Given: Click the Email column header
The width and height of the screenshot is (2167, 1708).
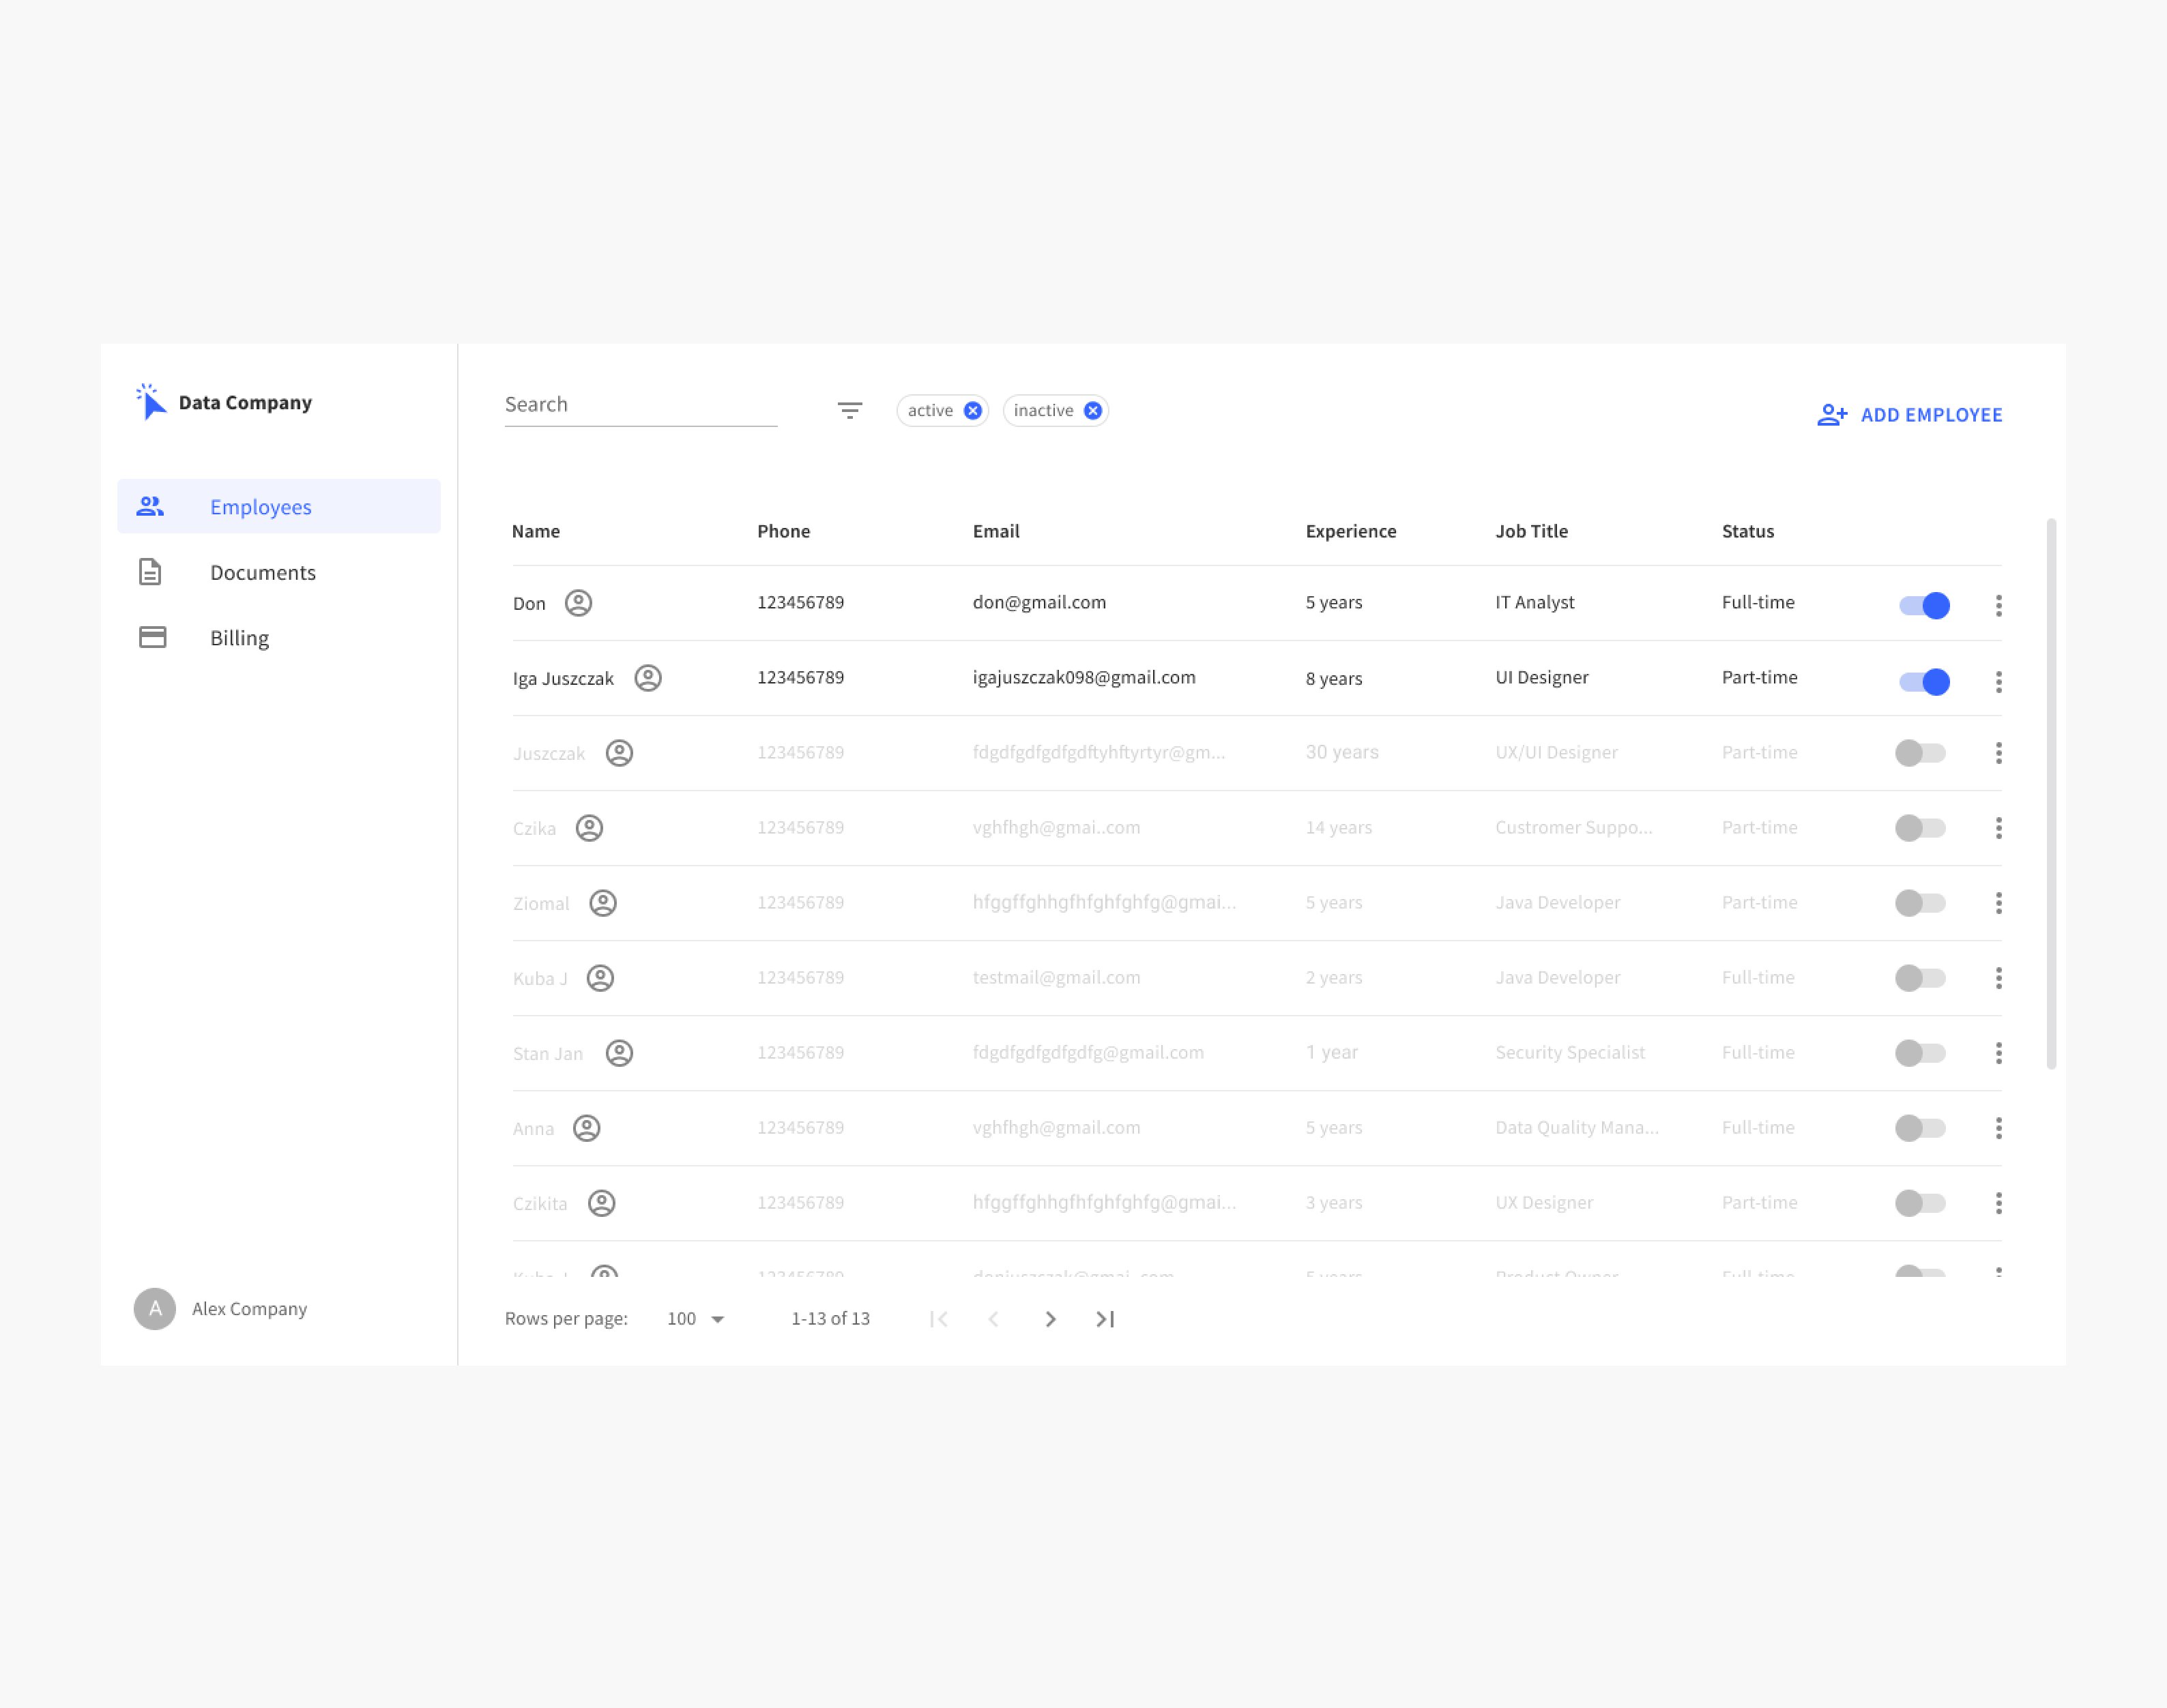Looking at the screenshot, I should [x=996, y=531].
